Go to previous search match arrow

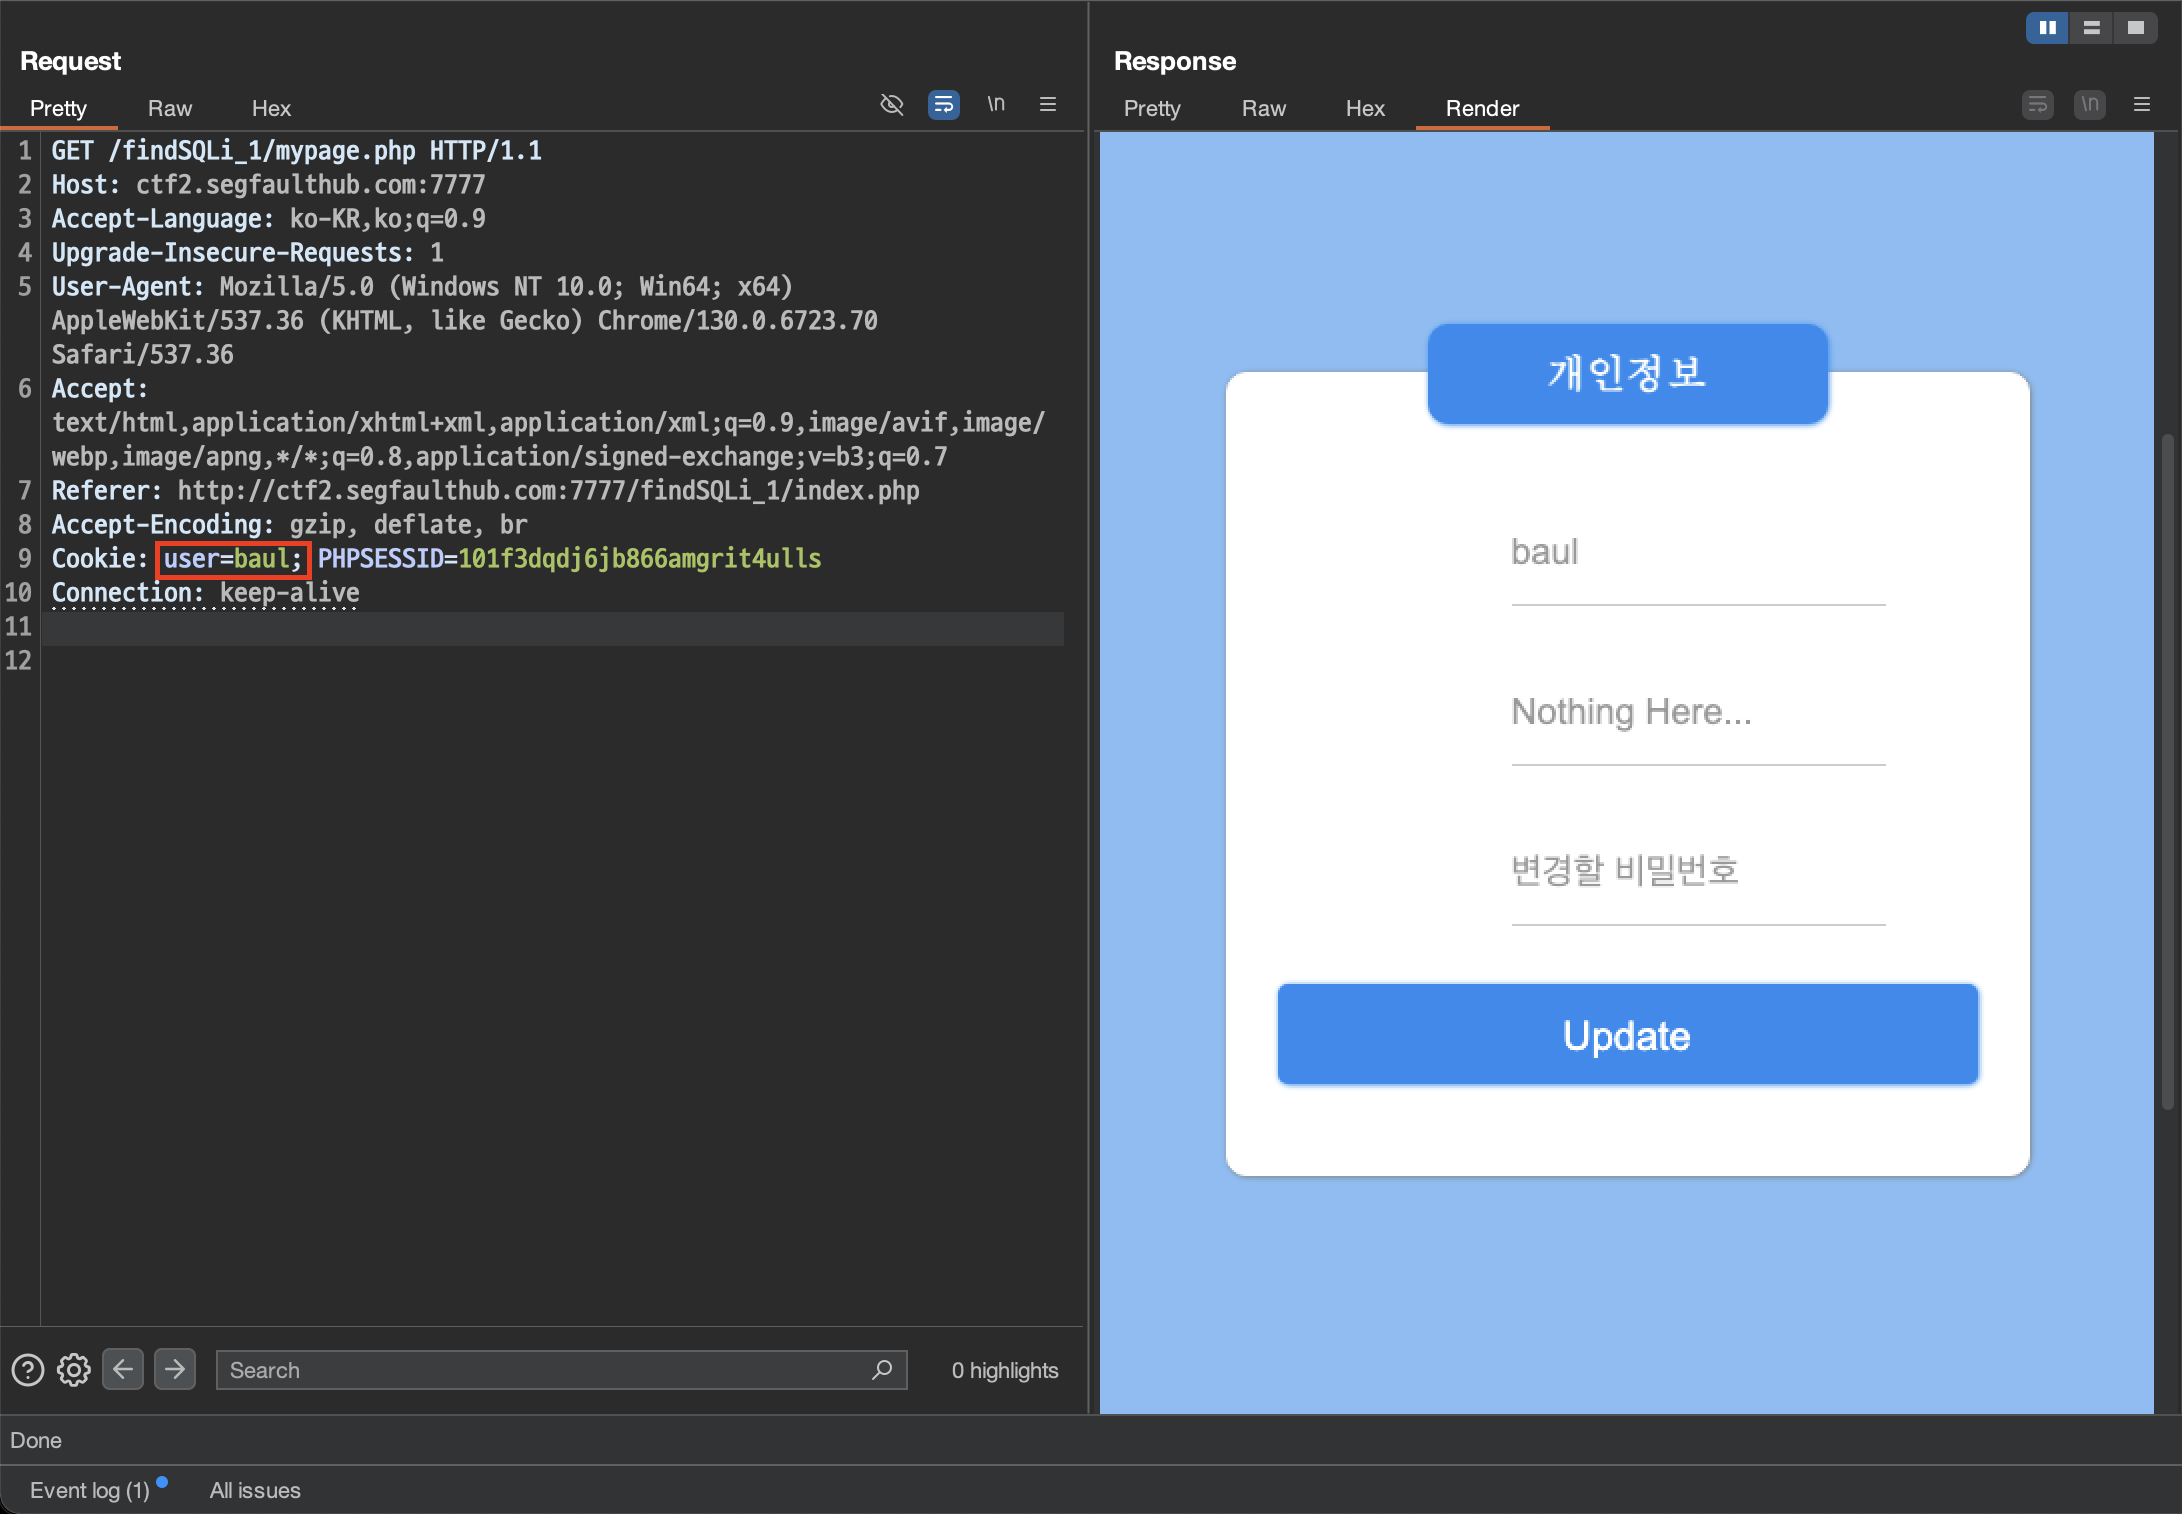point(123,1368)
